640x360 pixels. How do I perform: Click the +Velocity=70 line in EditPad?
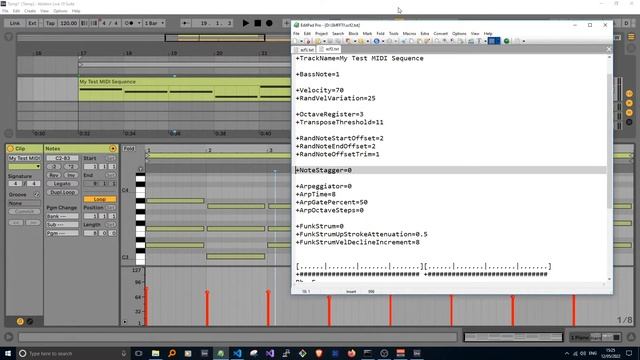[x=320, y=90]
